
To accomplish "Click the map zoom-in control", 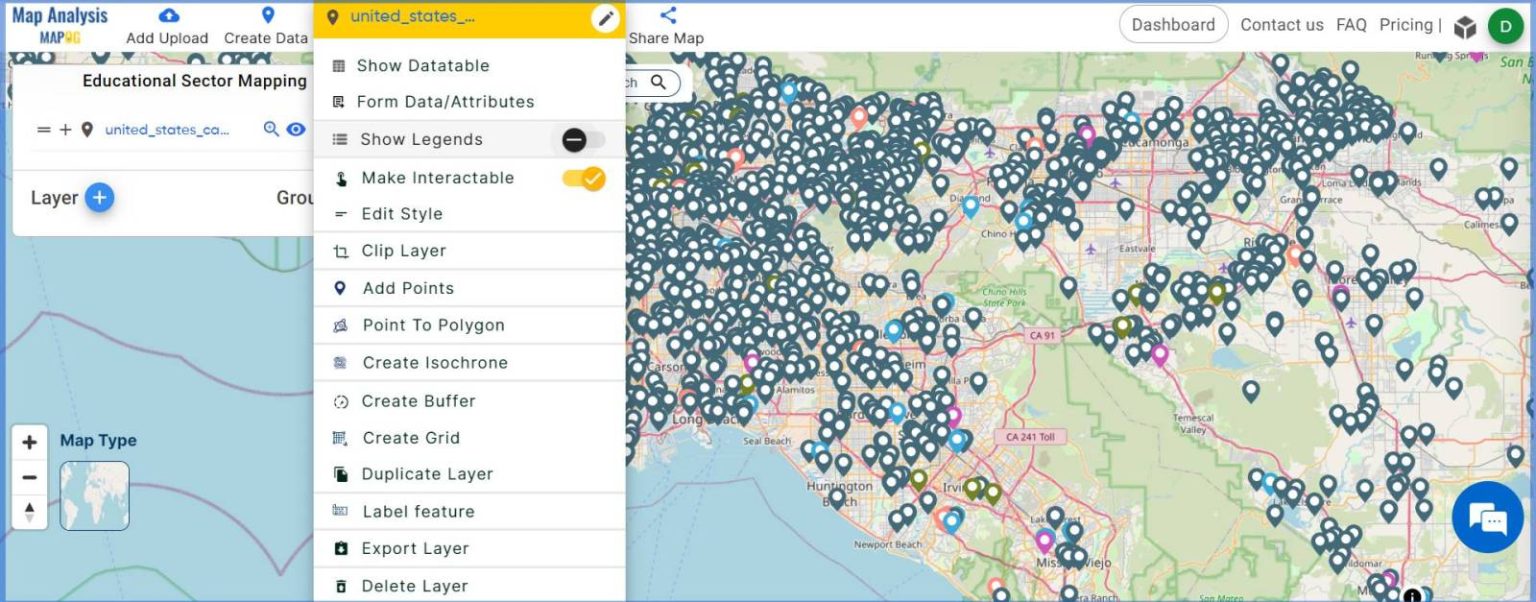I will click(30, 441).
